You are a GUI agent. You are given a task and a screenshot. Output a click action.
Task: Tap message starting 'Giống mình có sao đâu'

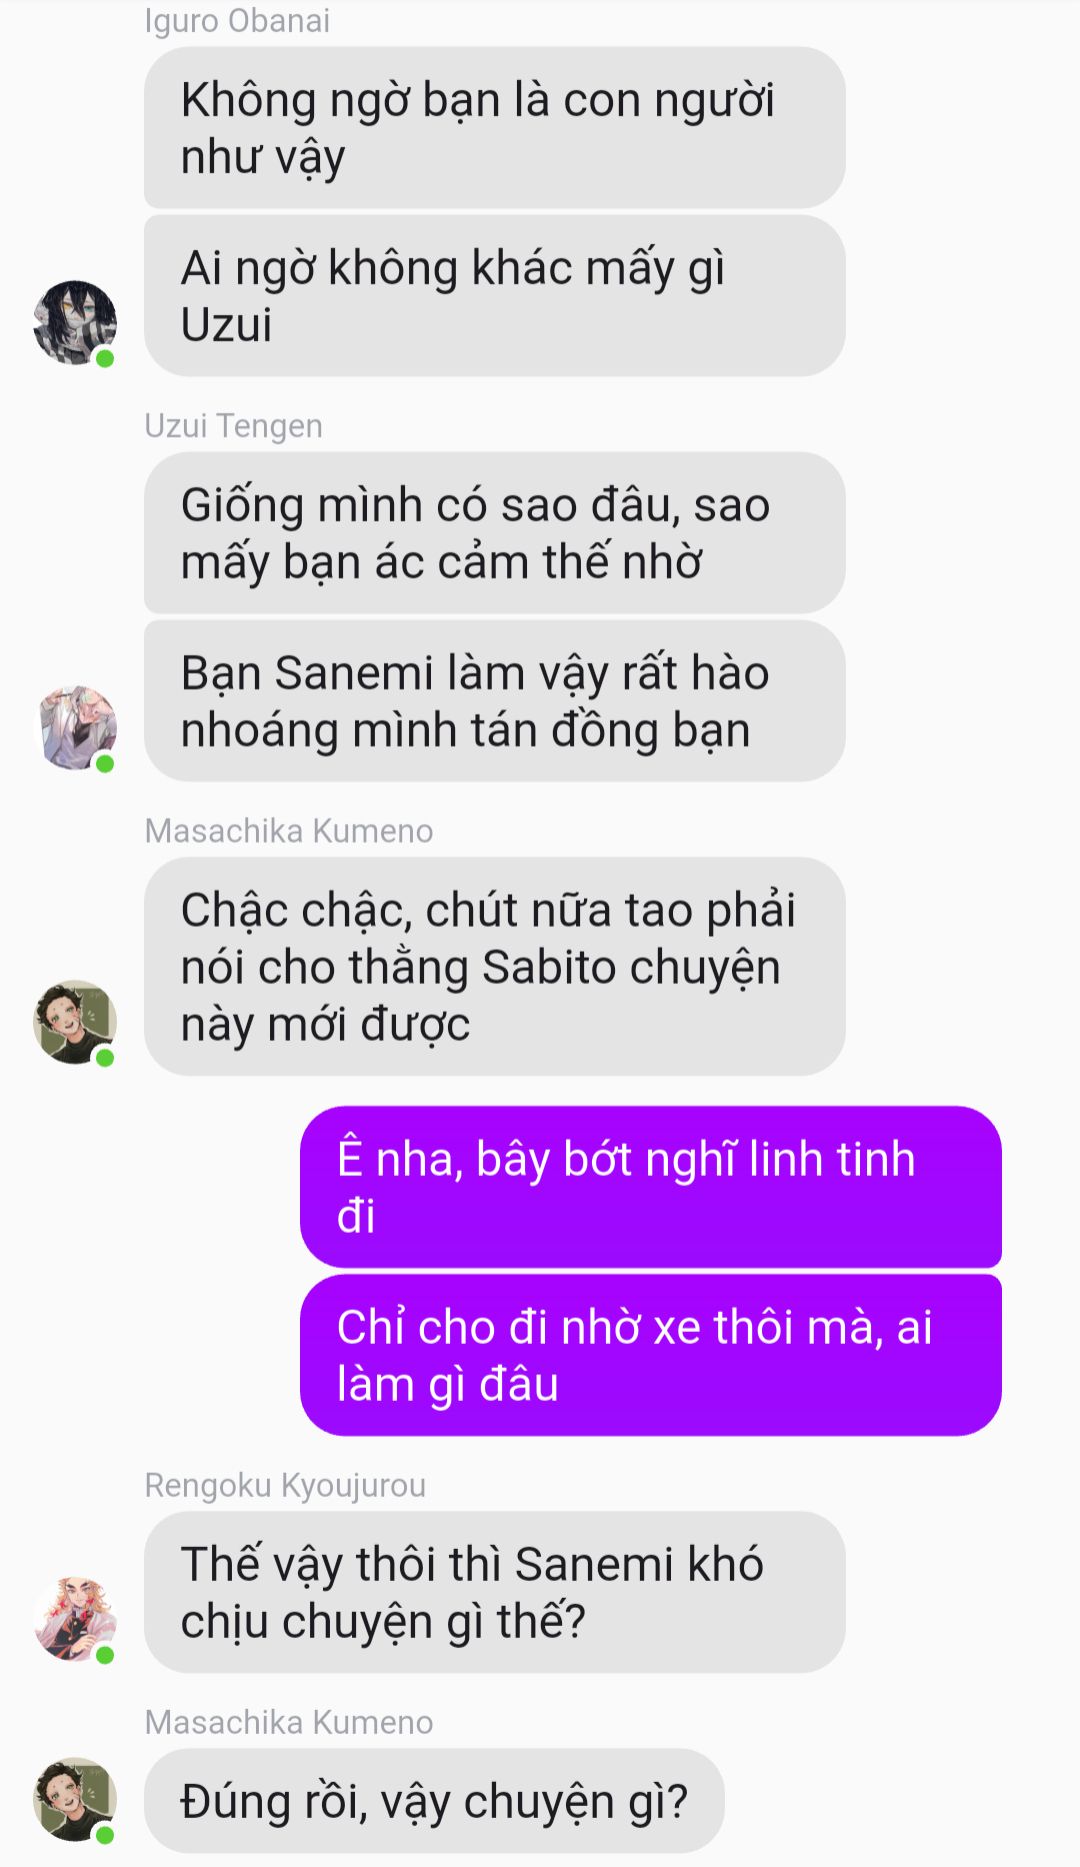click(494, 533)
